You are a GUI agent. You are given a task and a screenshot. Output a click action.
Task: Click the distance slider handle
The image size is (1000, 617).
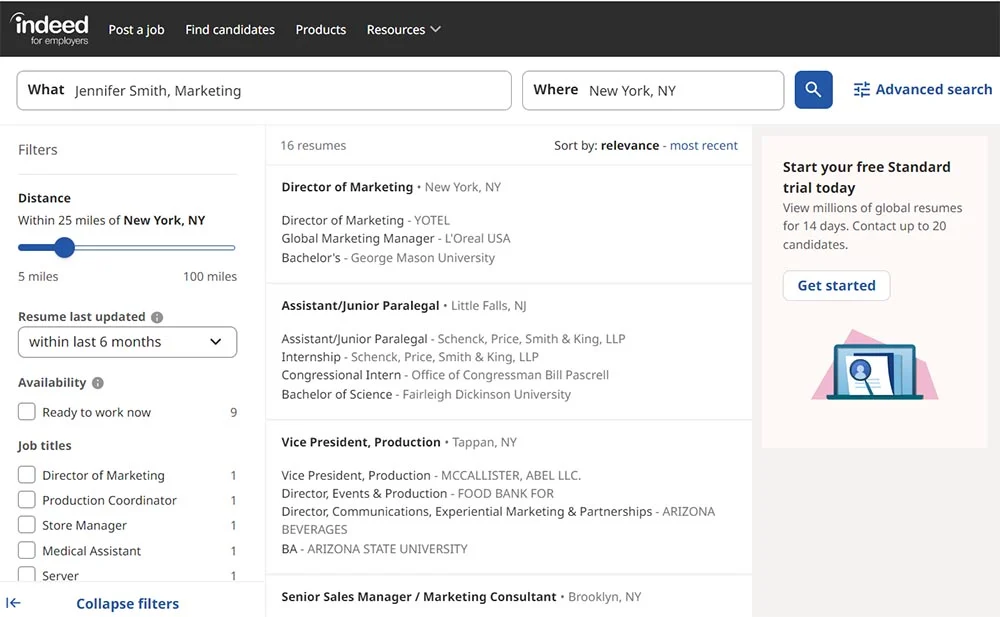(64, 248)
